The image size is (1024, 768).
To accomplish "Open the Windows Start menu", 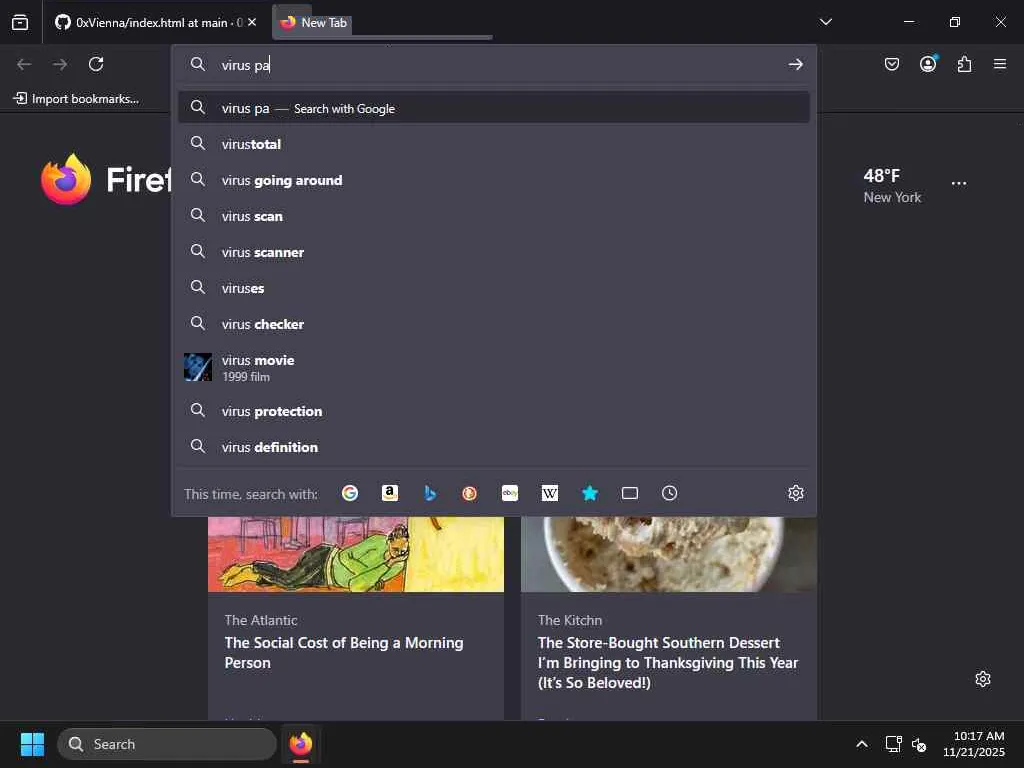I will pos(32,744).
